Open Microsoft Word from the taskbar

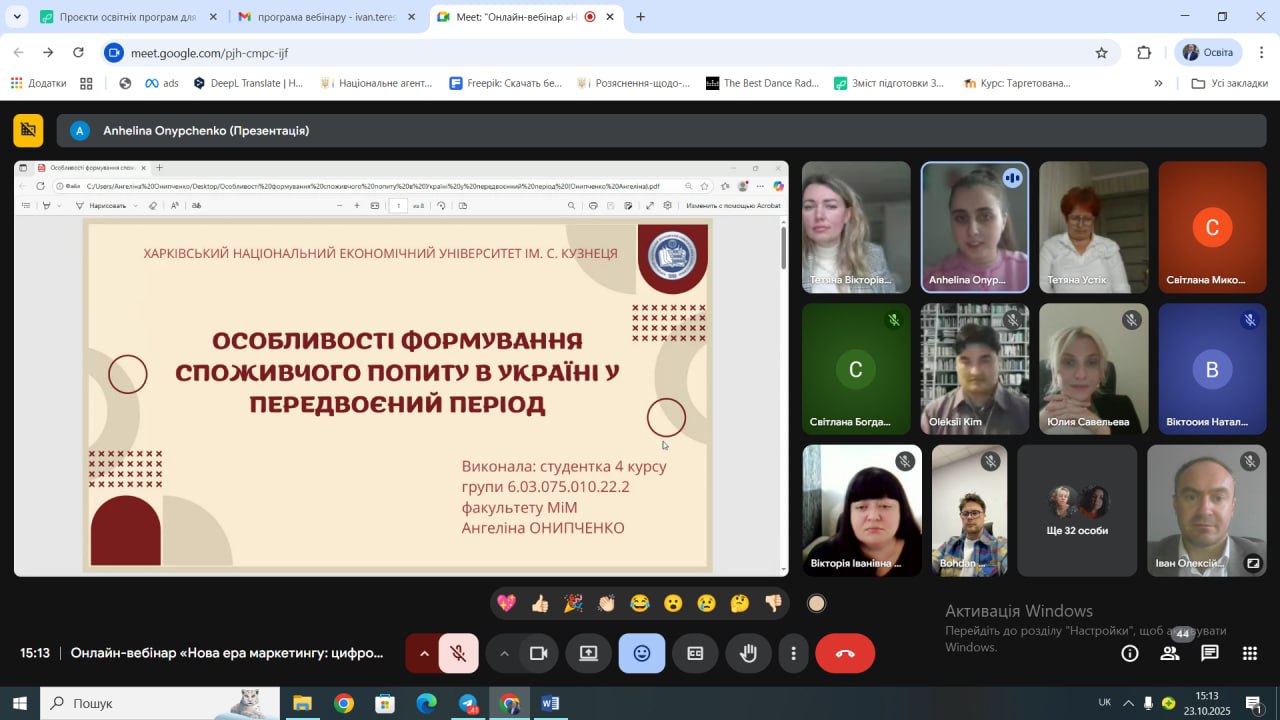pos(550,704)
